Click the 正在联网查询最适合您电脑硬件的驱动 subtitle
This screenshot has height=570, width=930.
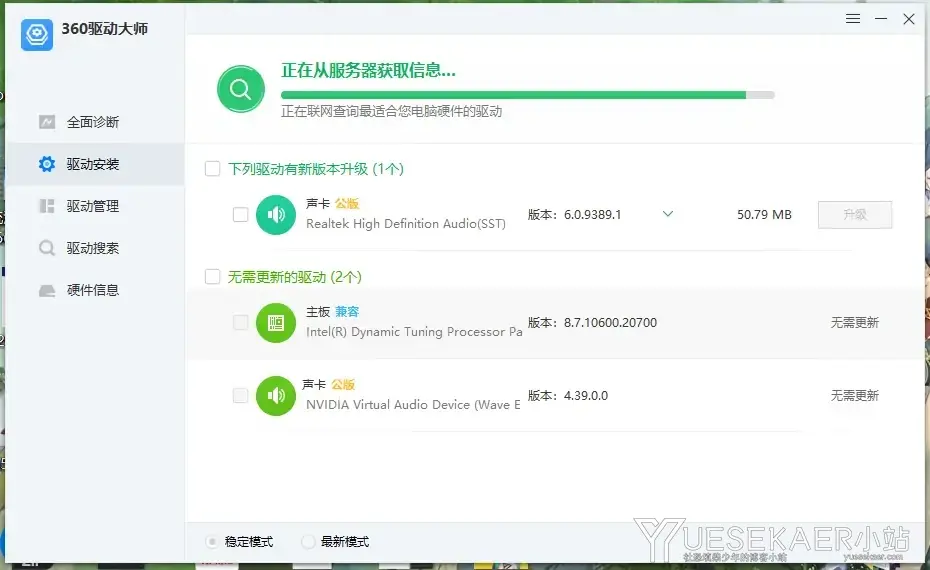pyautogui.click(x=391, y=112)
